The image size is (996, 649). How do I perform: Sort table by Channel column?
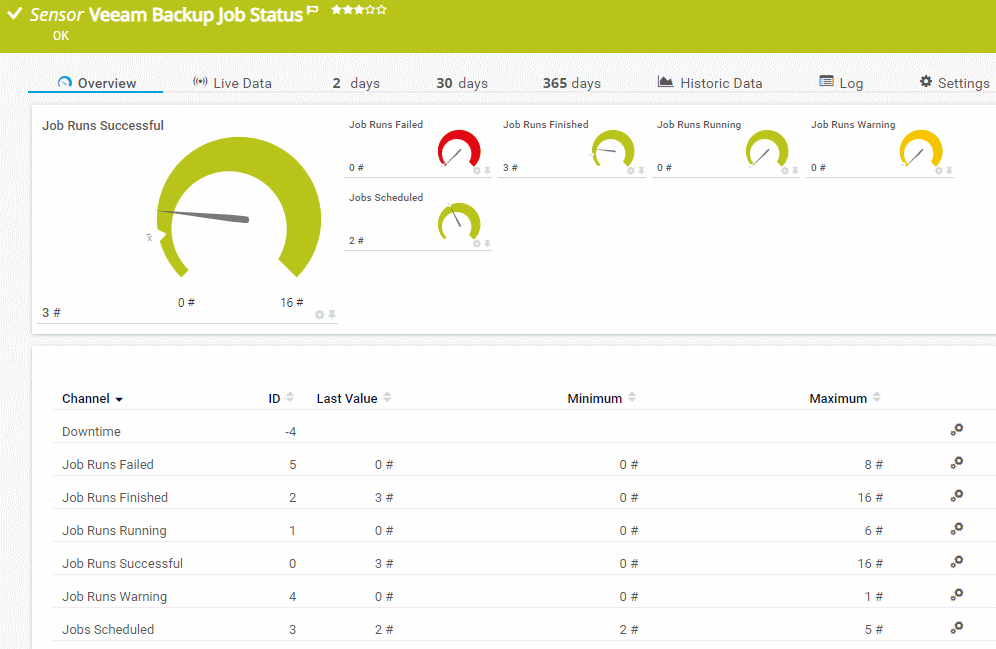tap(92, 399)
